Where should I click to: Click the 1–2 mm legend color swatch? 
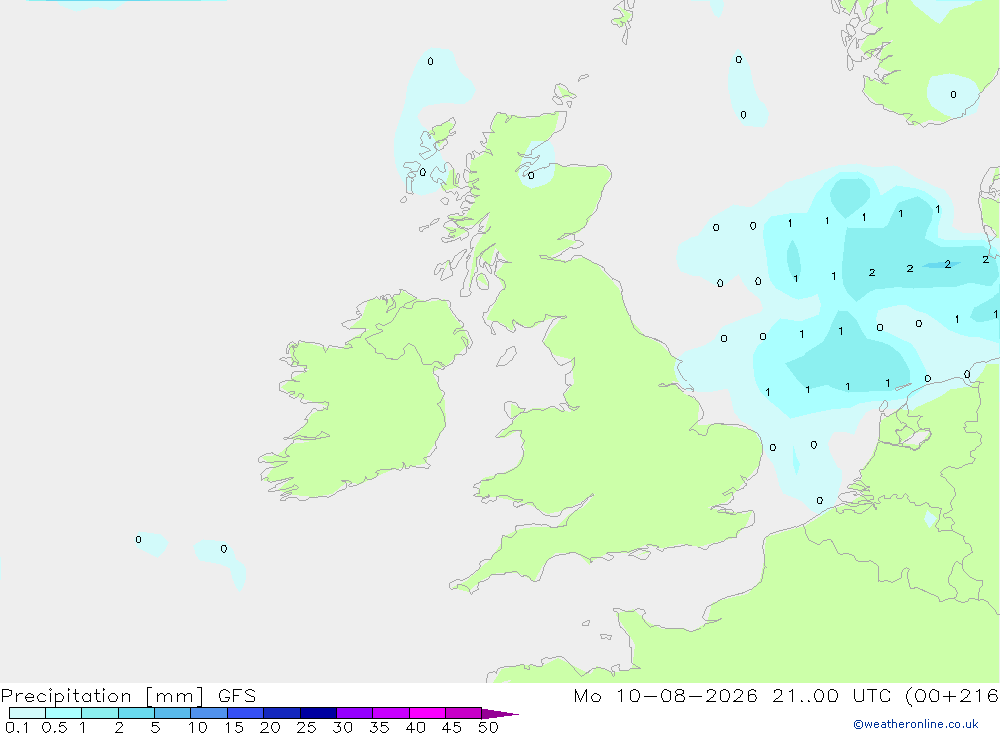click(100, 713)
